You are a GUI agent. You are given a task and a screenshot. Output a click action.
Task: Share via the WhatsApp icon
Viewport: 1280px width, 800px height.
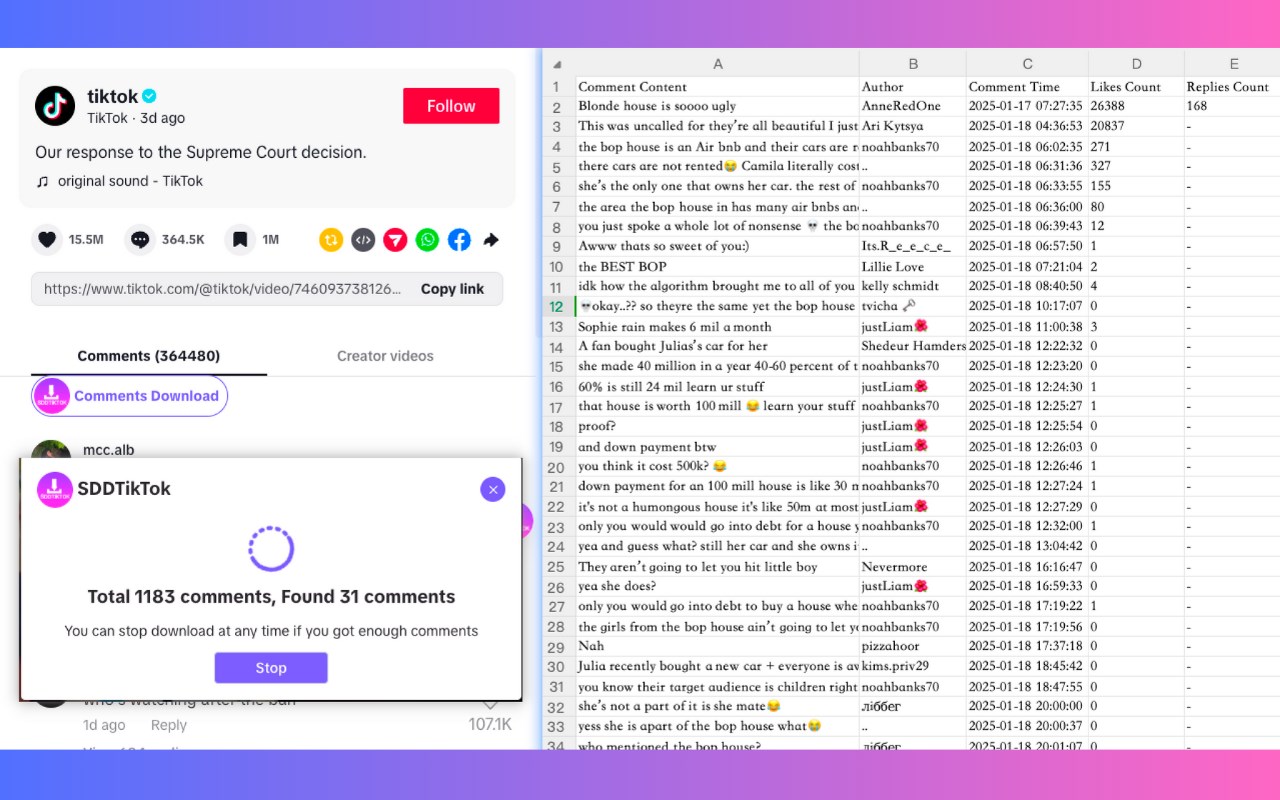coord(427,240)
